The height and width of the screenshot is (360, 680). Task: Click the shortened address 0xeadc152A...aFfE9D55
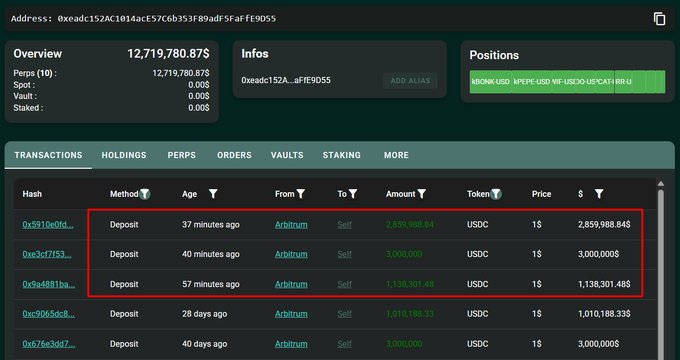pos(286,80)
